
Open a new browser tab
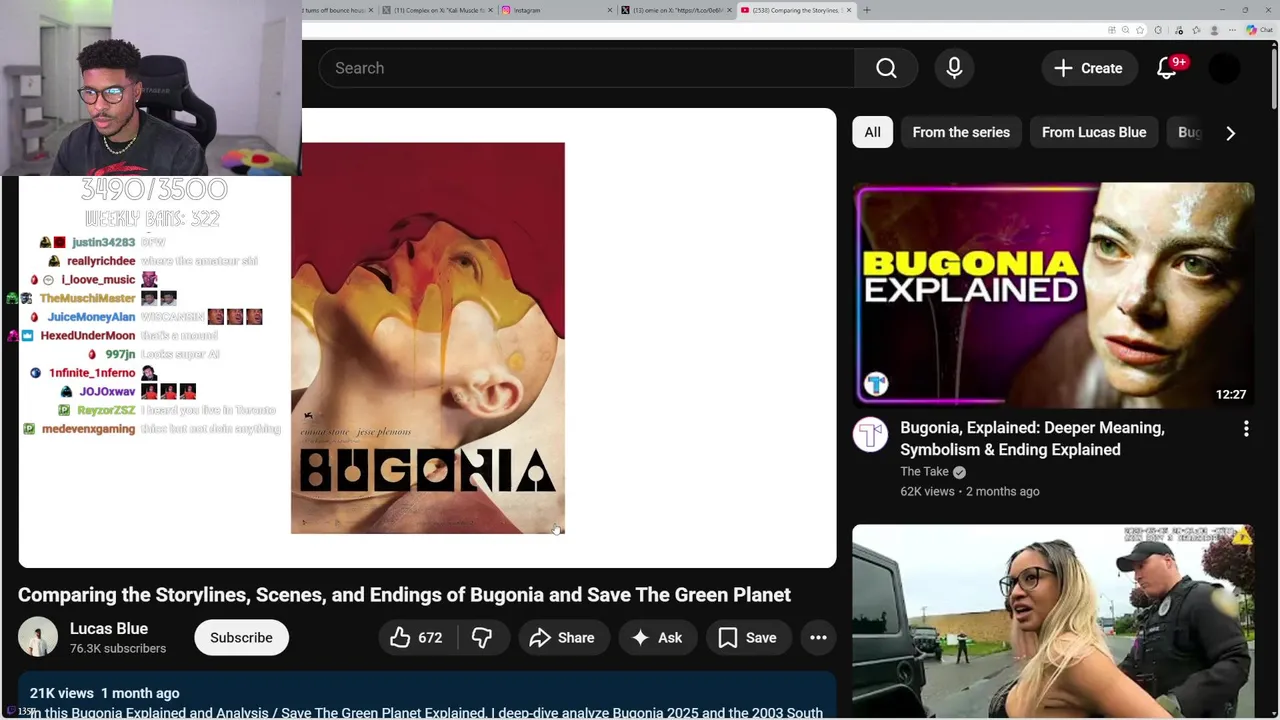pyautogui.click(x=867, y=10)
